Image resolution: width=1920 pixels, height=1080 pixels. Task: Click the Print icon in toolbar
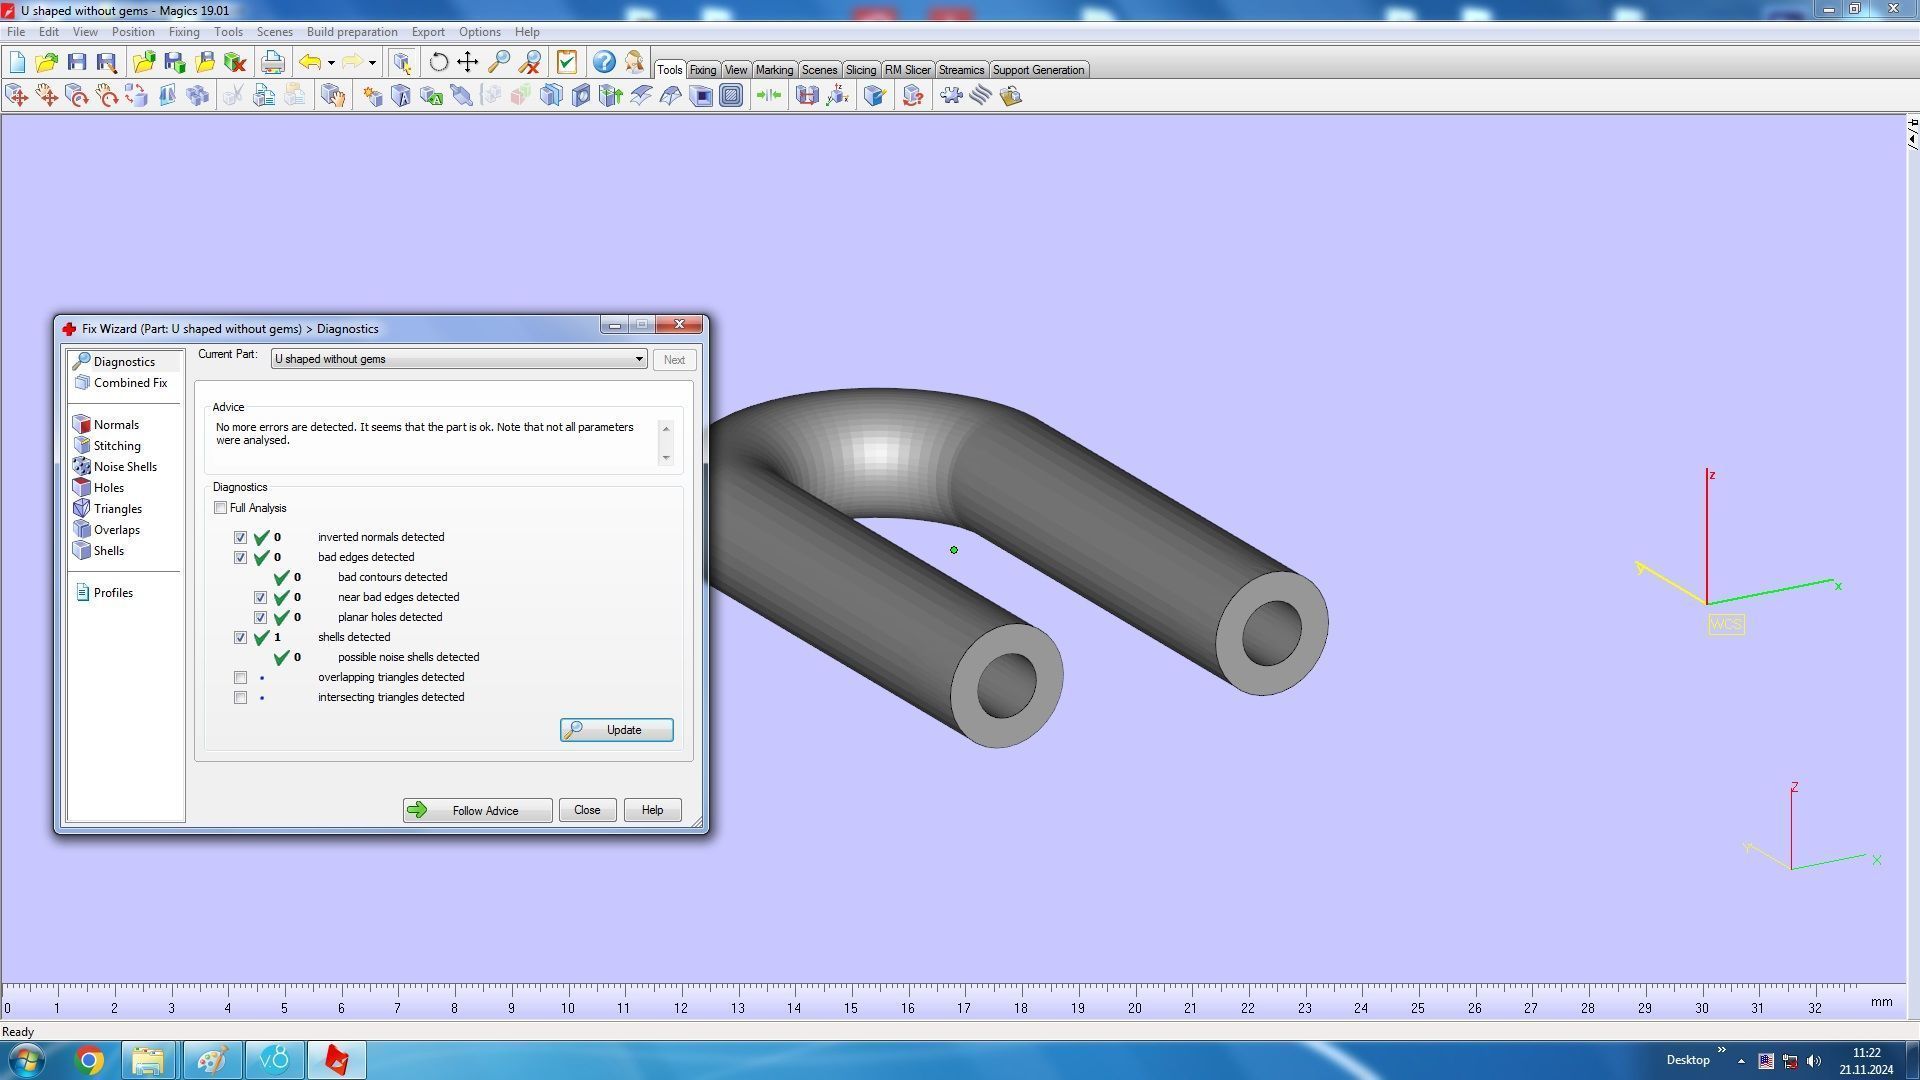click(x=272, y=62)
